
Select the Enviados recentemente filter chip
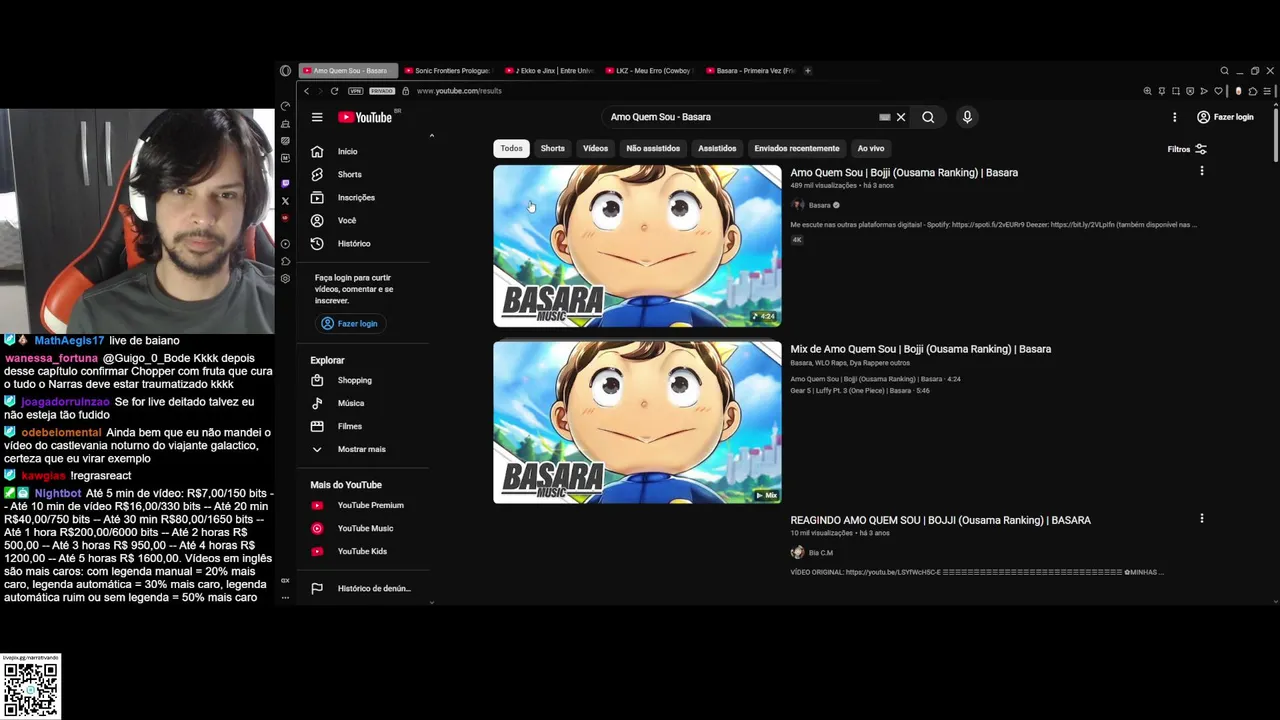point(797,148)
